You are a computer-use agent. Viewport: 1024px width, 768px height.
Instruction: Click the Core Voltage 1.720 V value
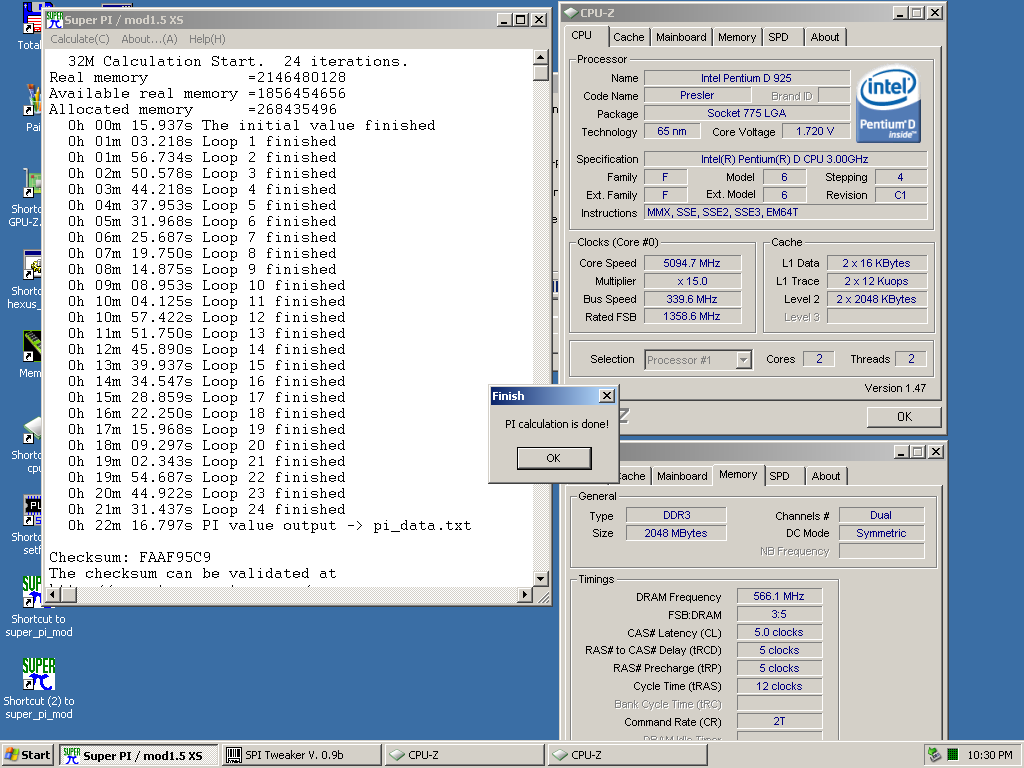point(814,131)
